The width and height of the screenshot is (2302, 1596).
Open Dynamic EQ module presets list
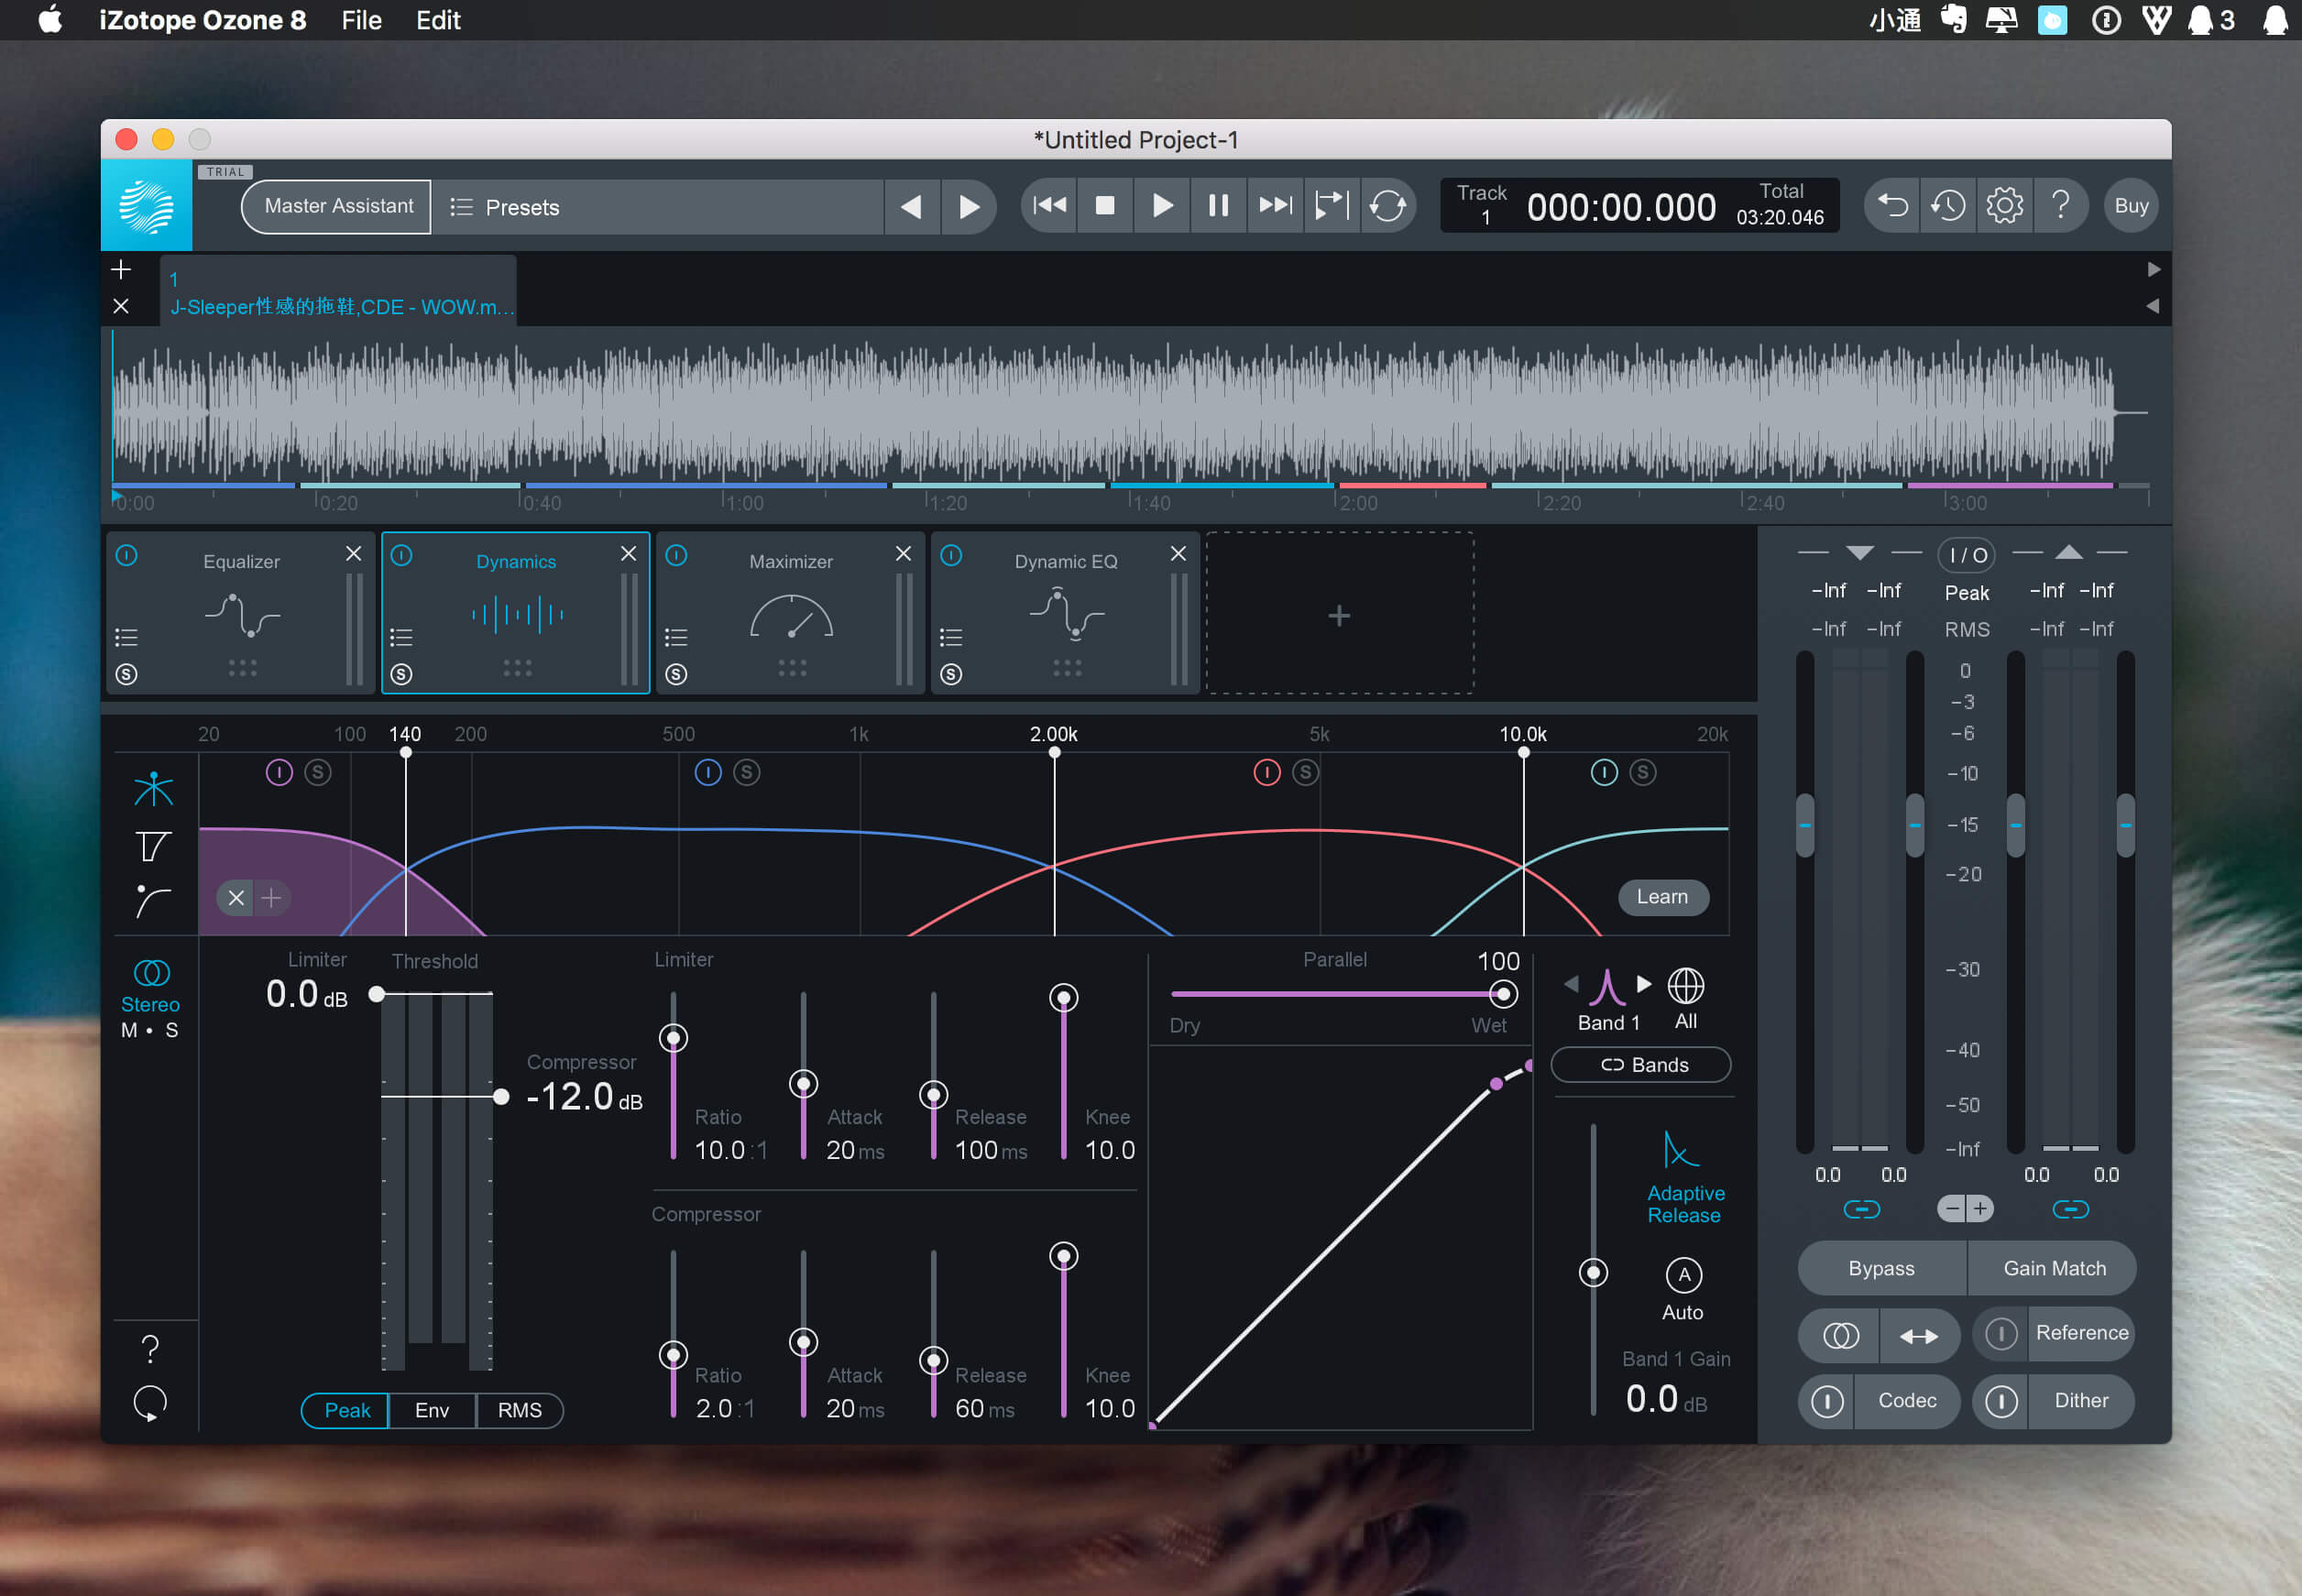click(x=952, y=637)
